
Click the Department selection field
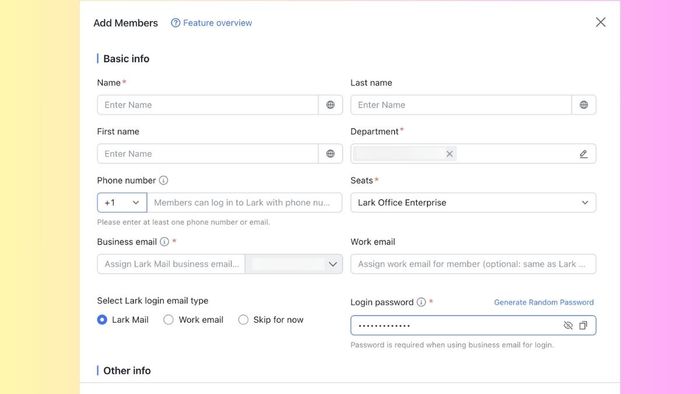tap(473, 153)
